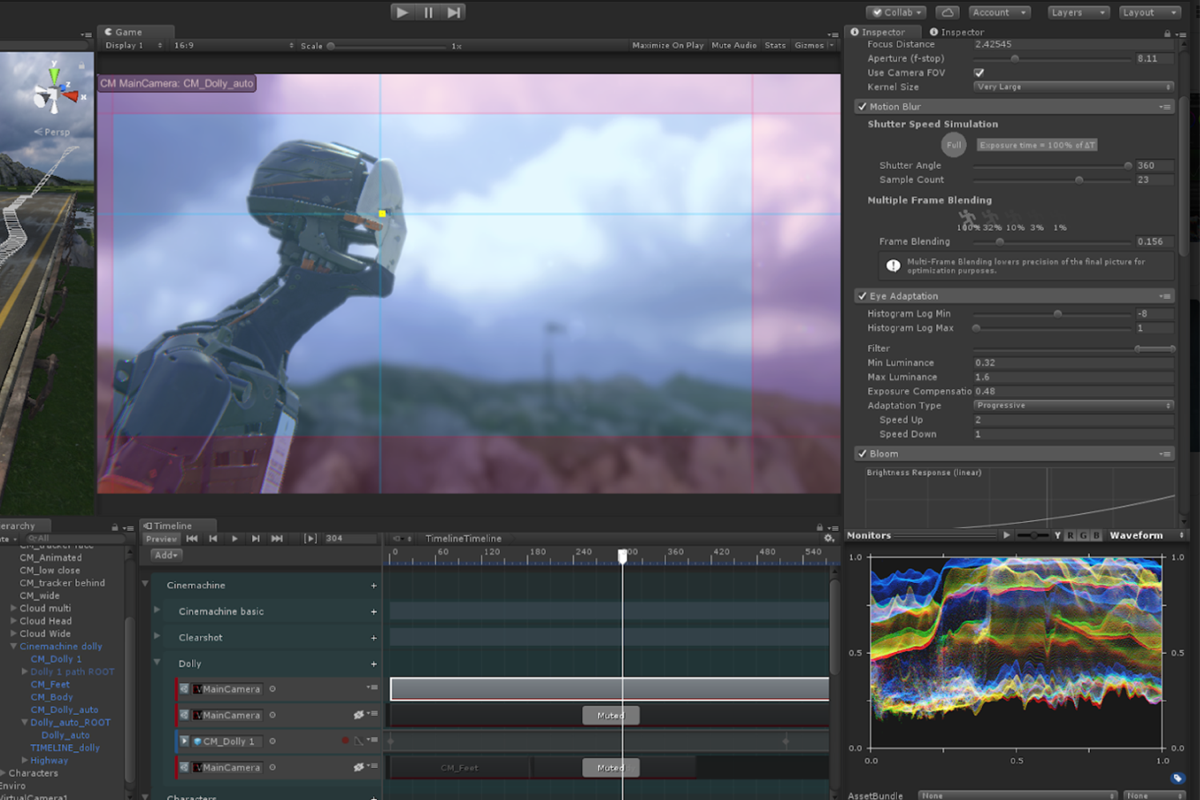Toggle the B channel in Monitors
Screen dimensions: 1200x800
[x=1096, y=536]
